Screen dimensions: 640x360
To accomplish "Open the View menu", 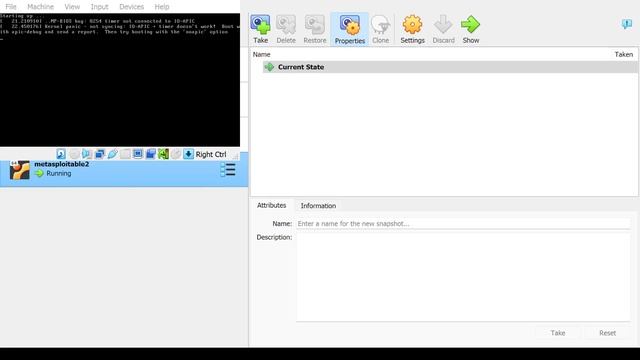I will pos(72,7).
